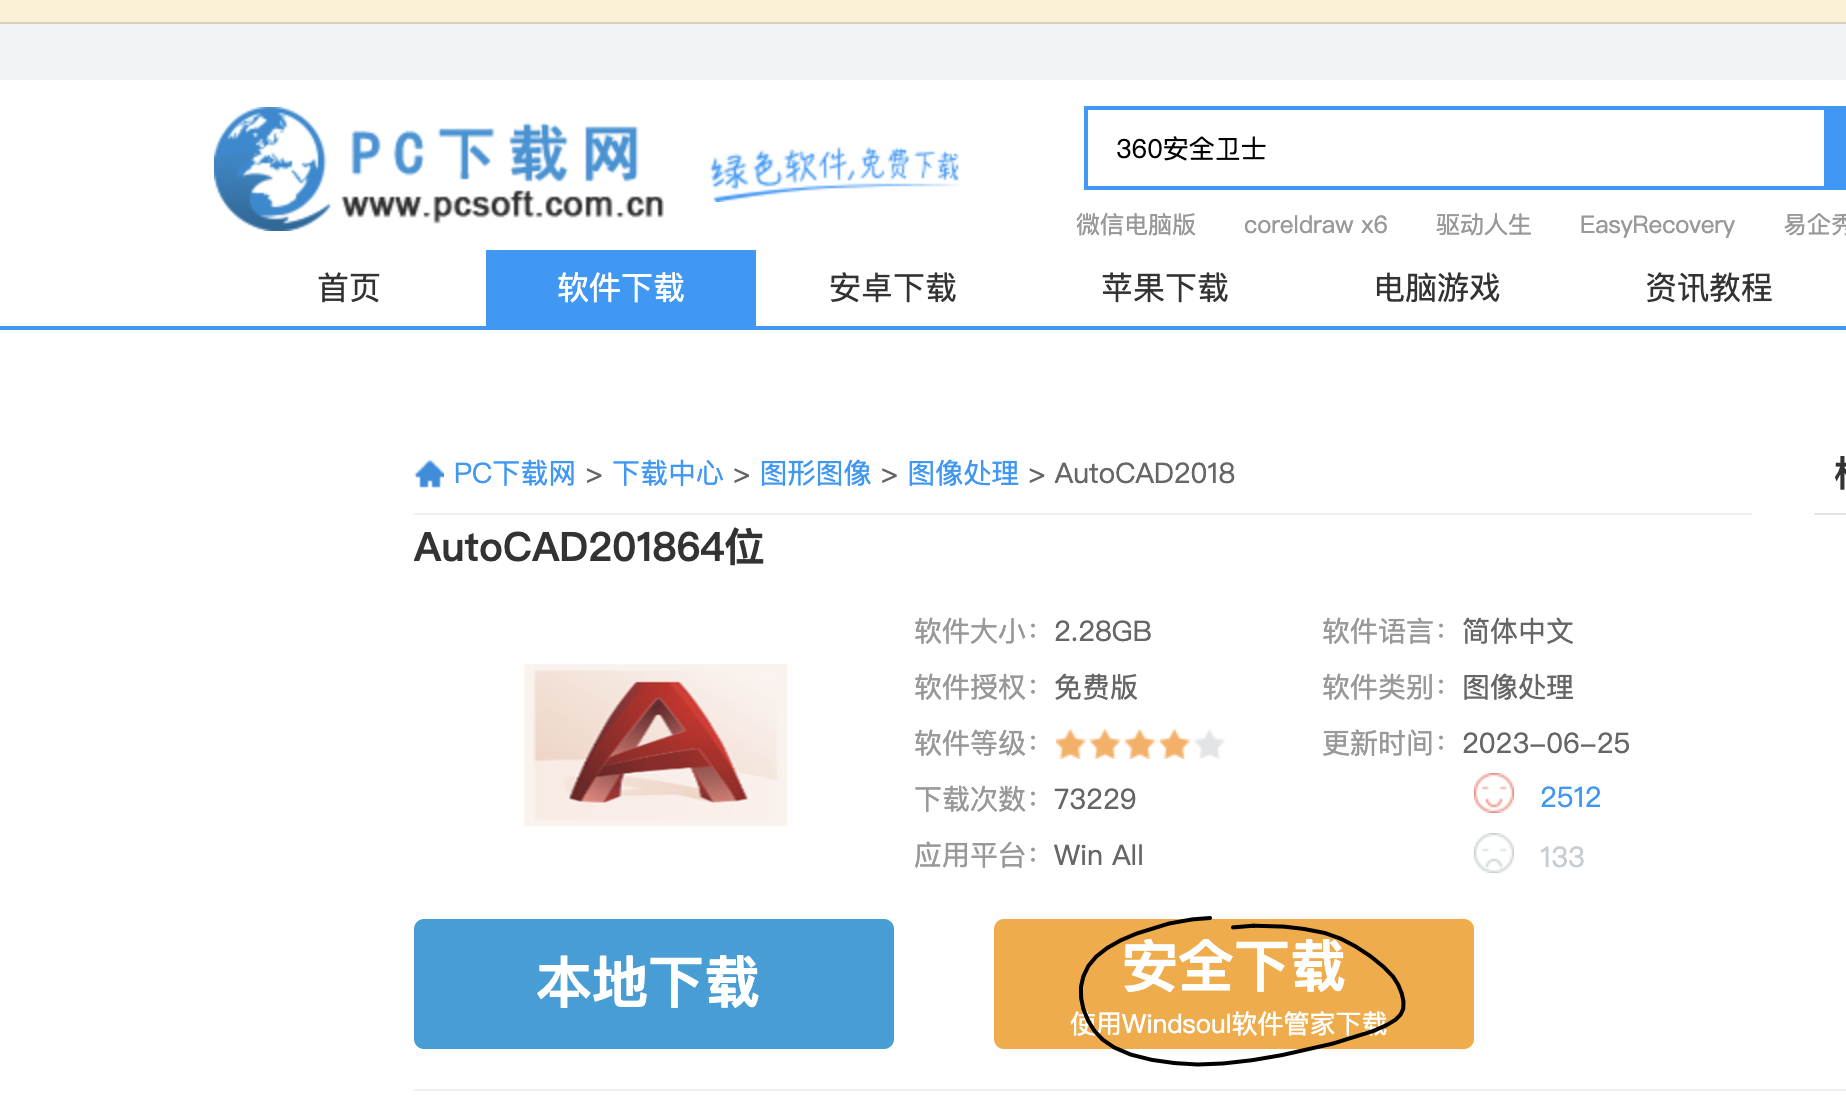Click the 360安全卫士 search field
The height and width of the screenshot is (1110, 1846).
pyautogui.click(x=1455, y=149)
